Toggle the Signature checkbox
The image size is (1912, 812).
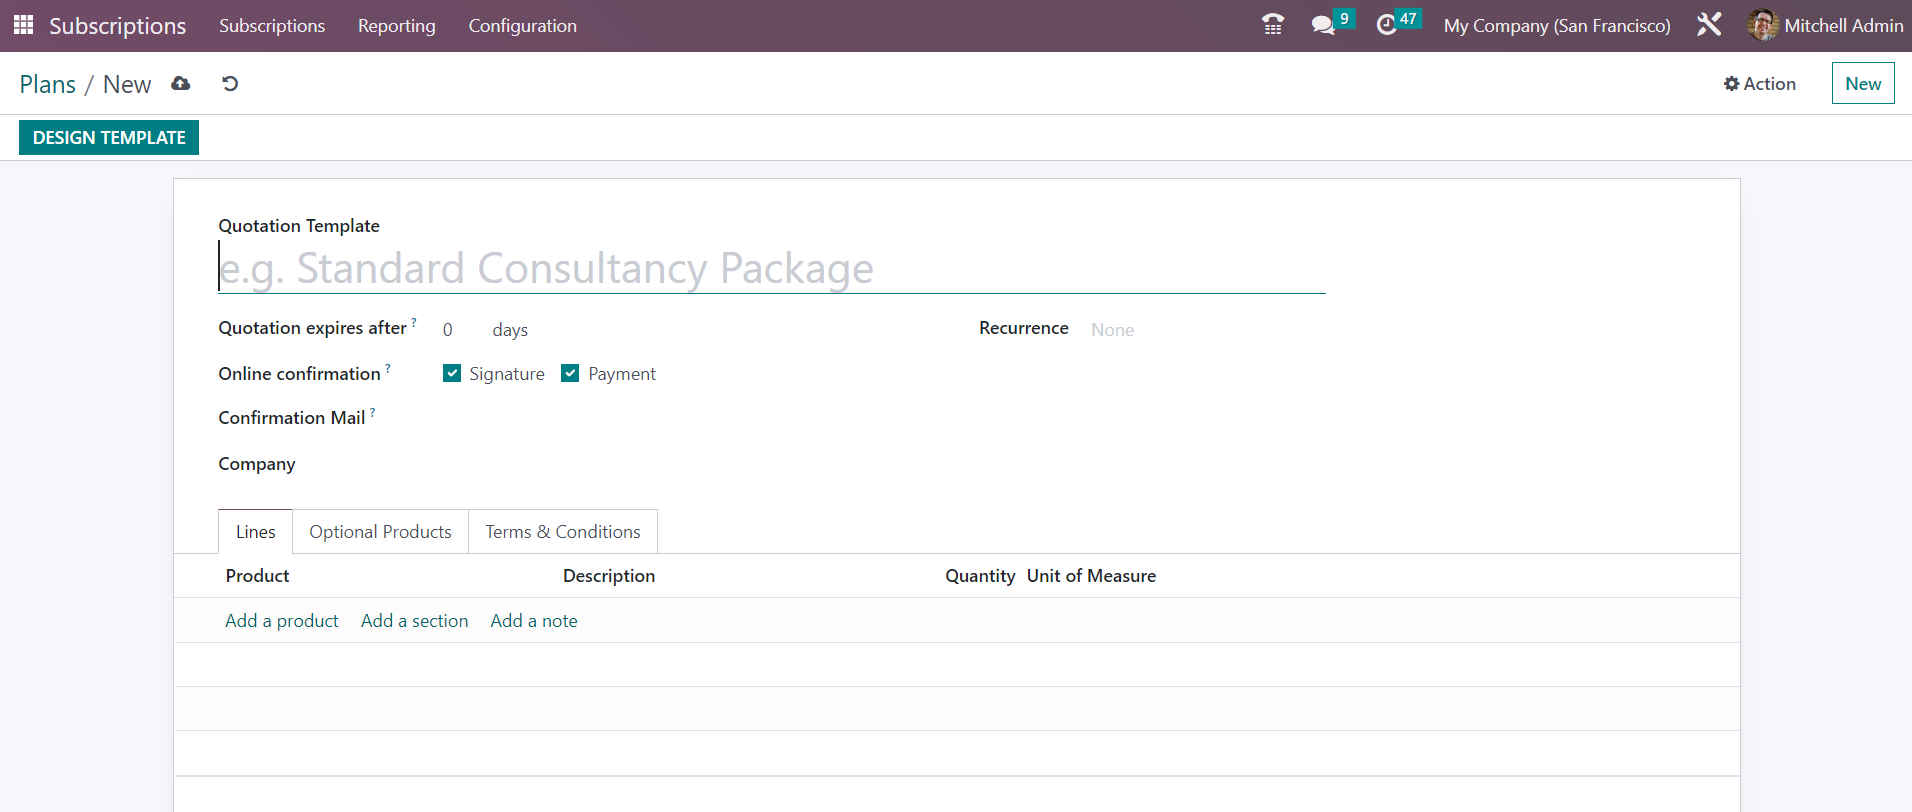click(452, 373)
